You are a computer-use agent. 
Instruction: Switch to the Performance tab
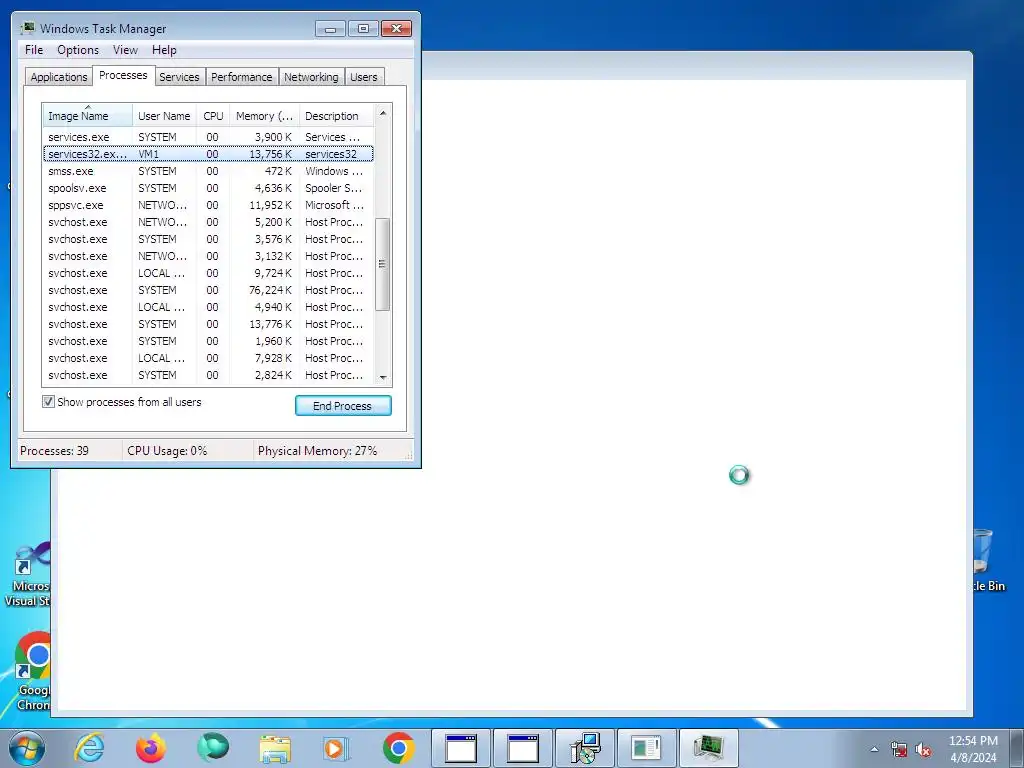point(242,77)
